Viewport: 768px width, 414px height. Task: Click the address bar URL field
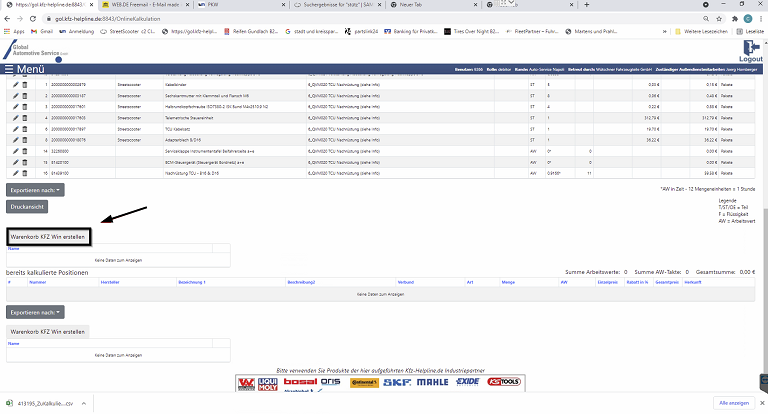click(x=372, y=19)
